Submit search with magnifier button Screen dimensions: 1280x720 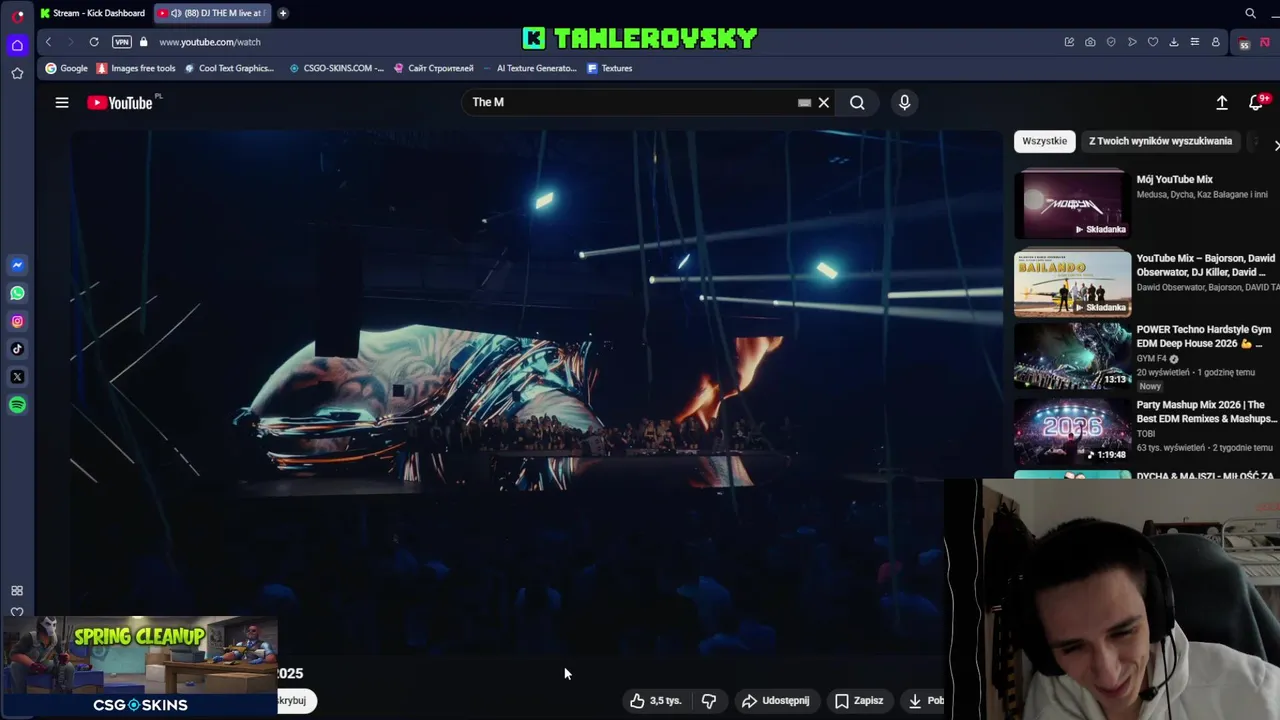[x=857, y=102]
